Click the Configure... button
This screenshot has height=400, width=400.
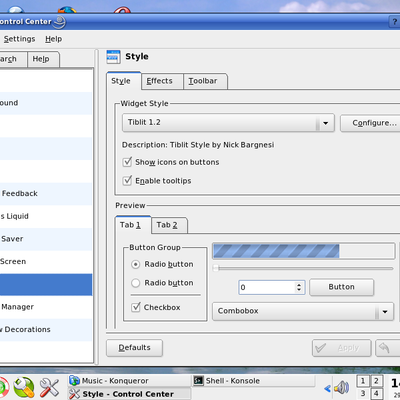pyautogui.click(x=370, y=123)
